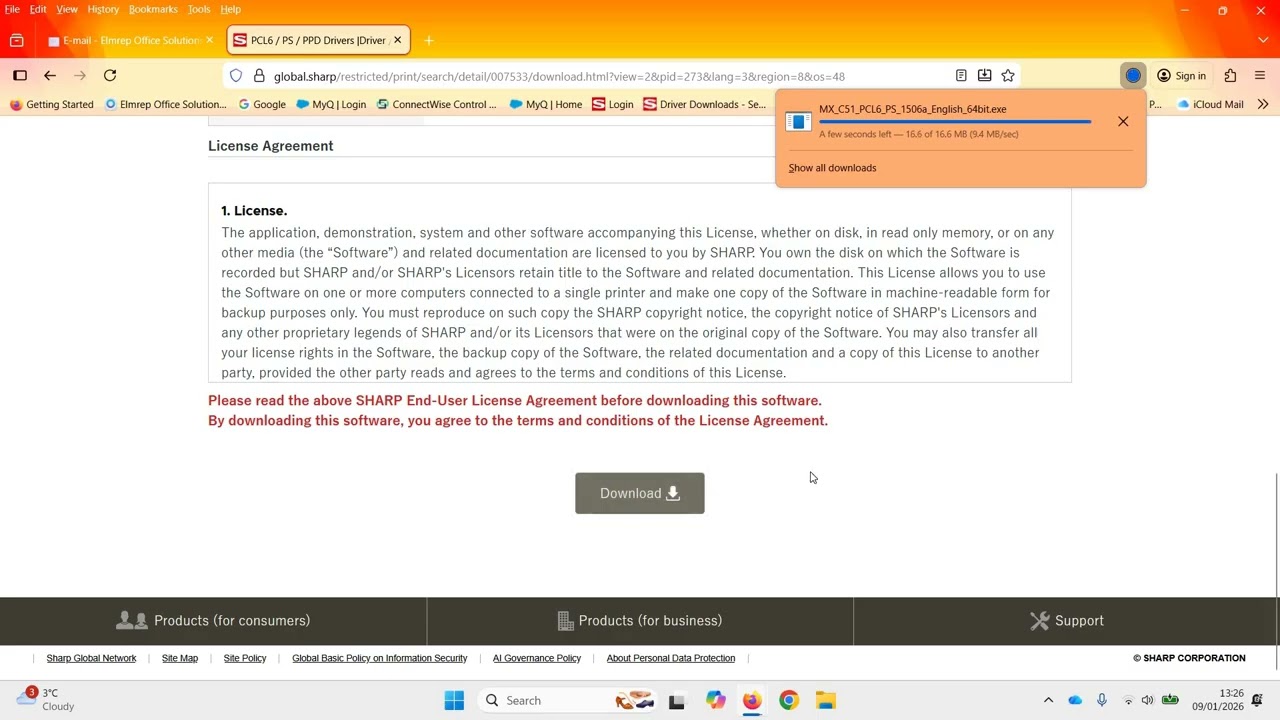Open Global Basic Policy on Information Security
The height and width of the screenshot is (720, 1280).
click(x=380, y=658)
